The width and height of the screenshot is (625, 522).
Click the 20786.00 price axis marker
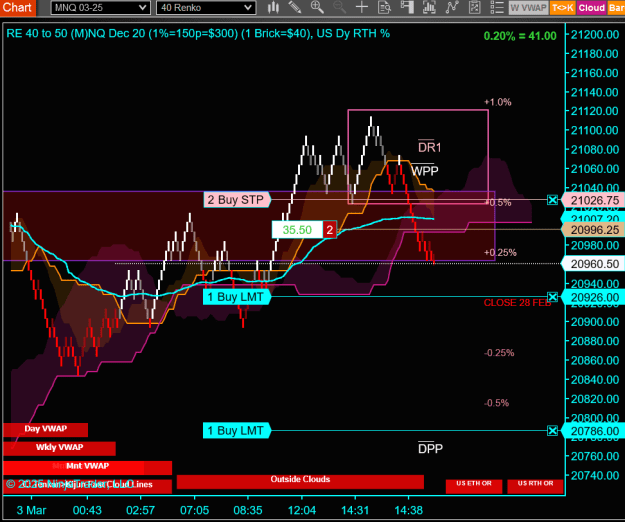click(594, 431)
